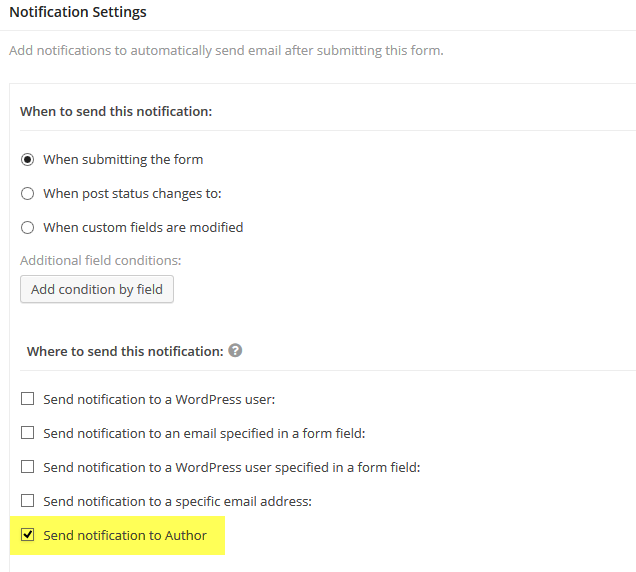Choose When post status changes to radio
Screen dimensions: 636x572
28,194
